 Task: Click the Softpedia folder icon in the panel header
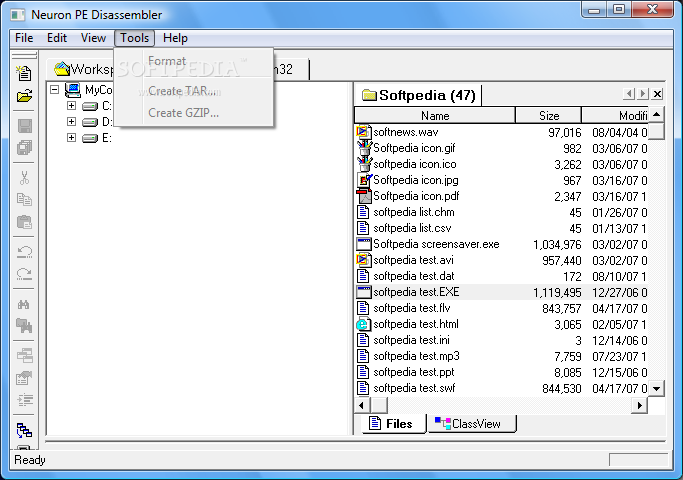coord(369,95)
